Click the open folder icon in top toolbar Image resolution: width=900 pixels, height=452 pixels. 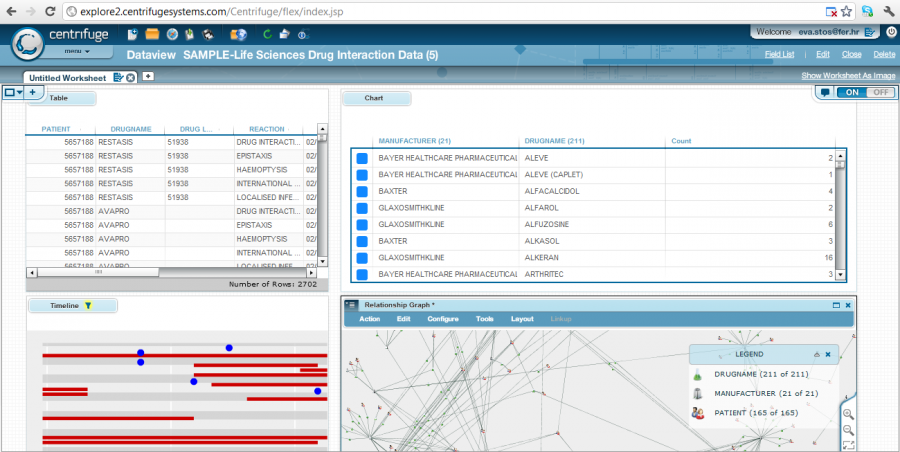pos(151,35)
